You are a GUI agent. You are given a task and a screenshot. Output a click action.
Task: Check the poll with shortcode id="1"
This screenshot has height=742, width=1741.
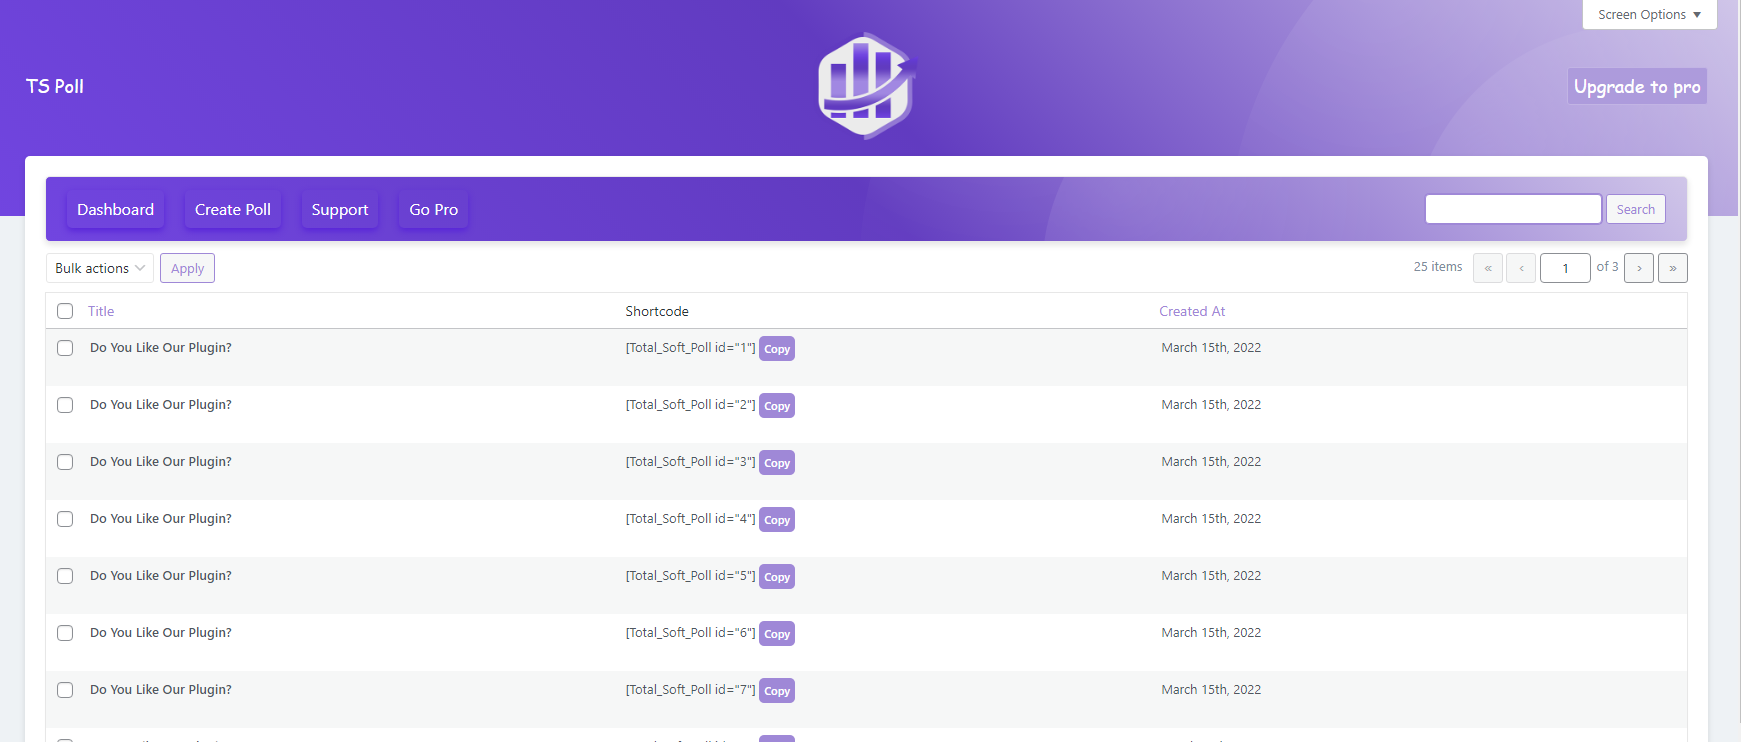tap(65, 348)
